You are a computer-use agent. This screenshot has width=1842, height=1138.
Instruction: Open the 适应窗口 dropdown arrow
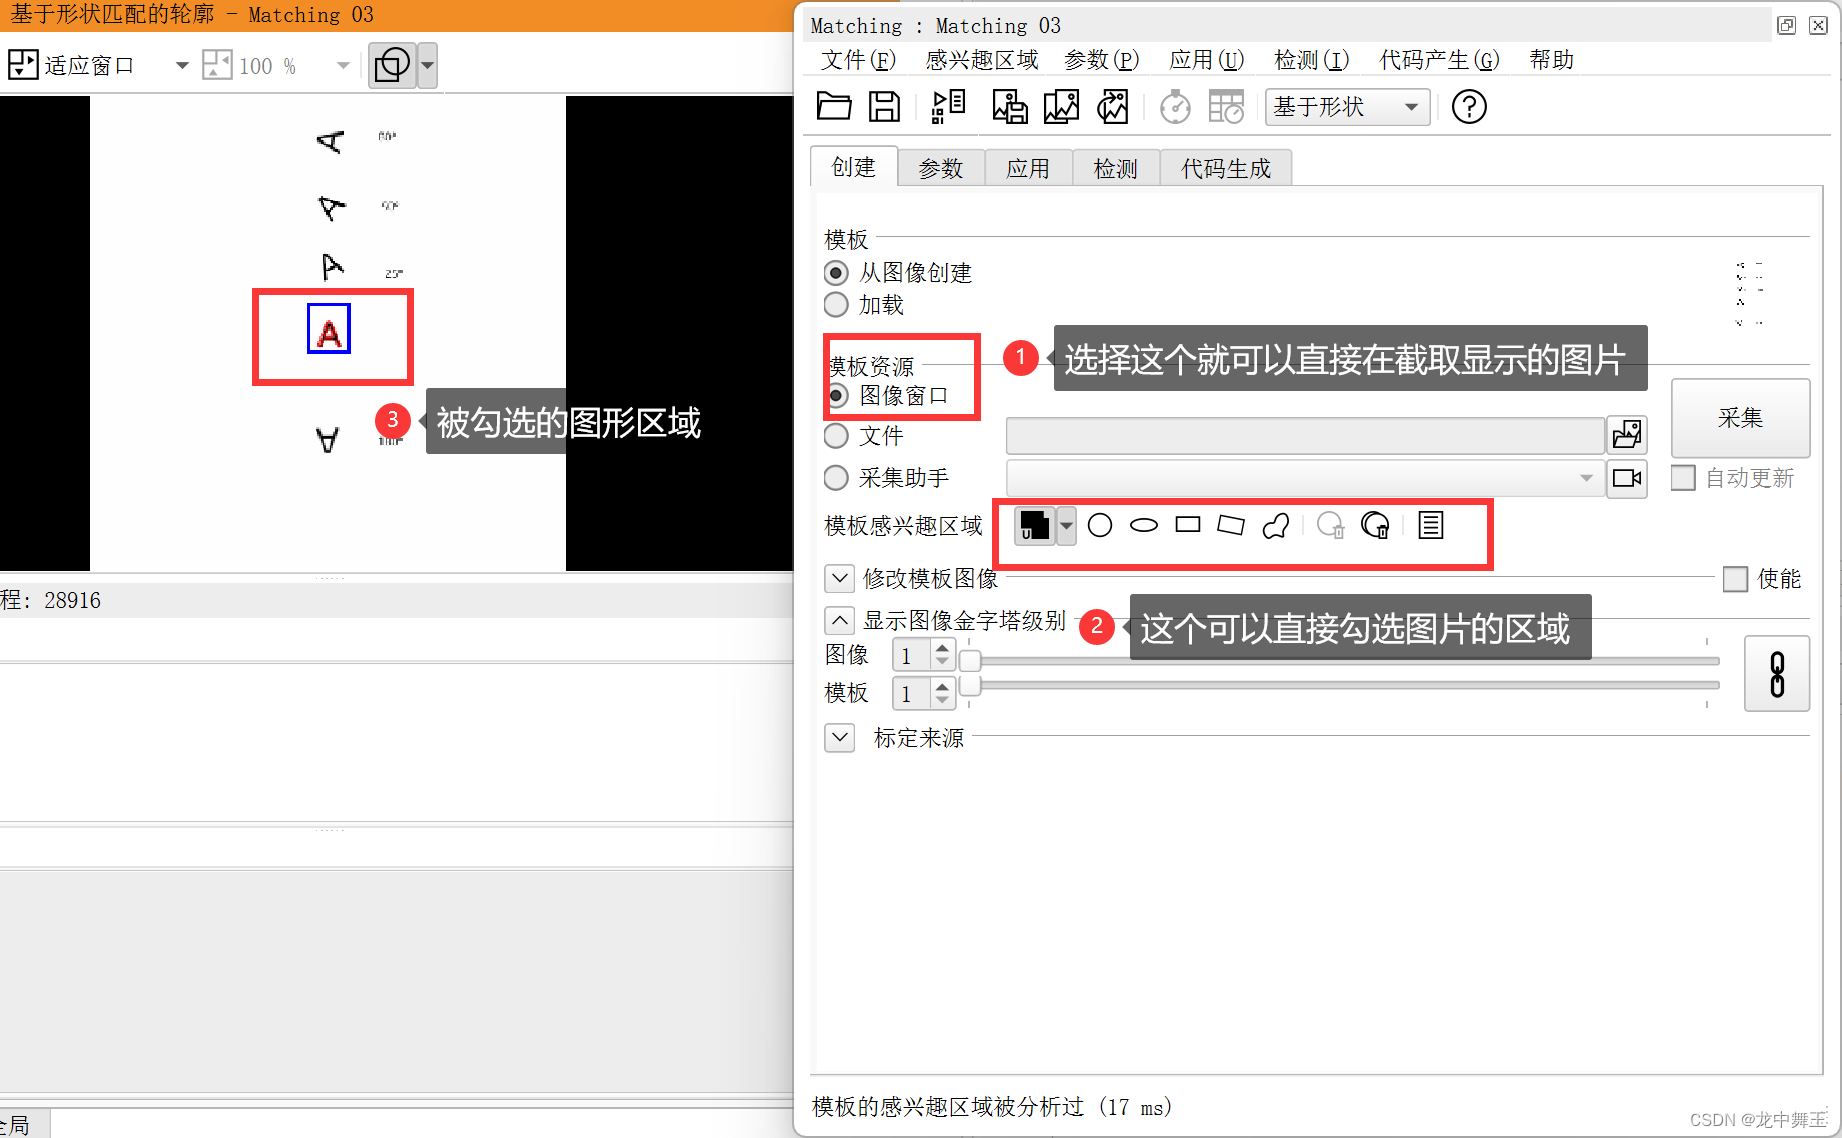pyautogui.click(x=182, y=66)
